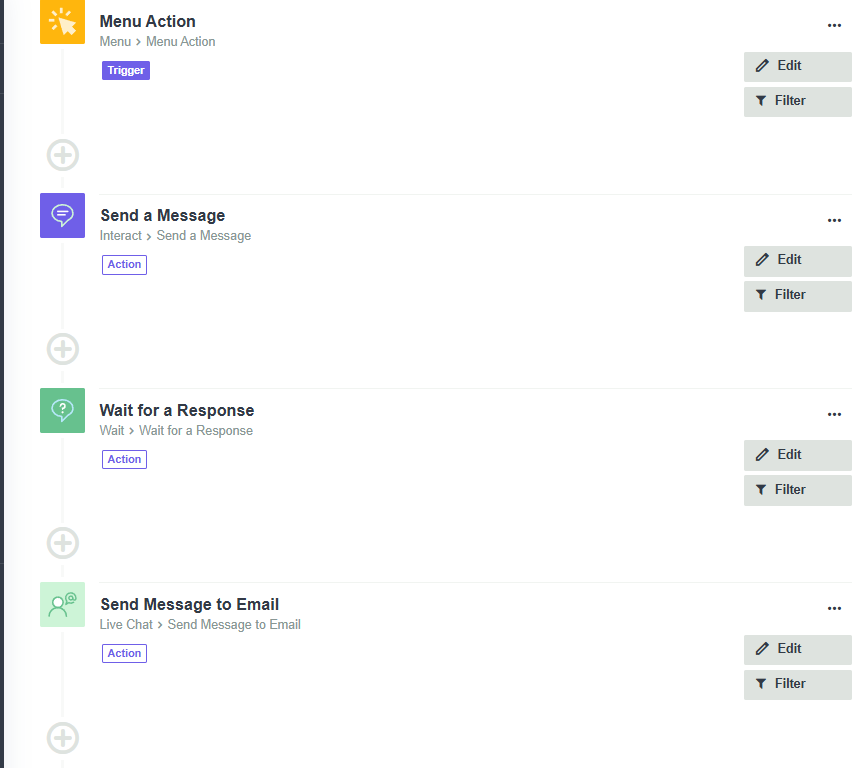Edit the Wait for a Response action
This screenshot has width=858, height=768.
[797, 455]
